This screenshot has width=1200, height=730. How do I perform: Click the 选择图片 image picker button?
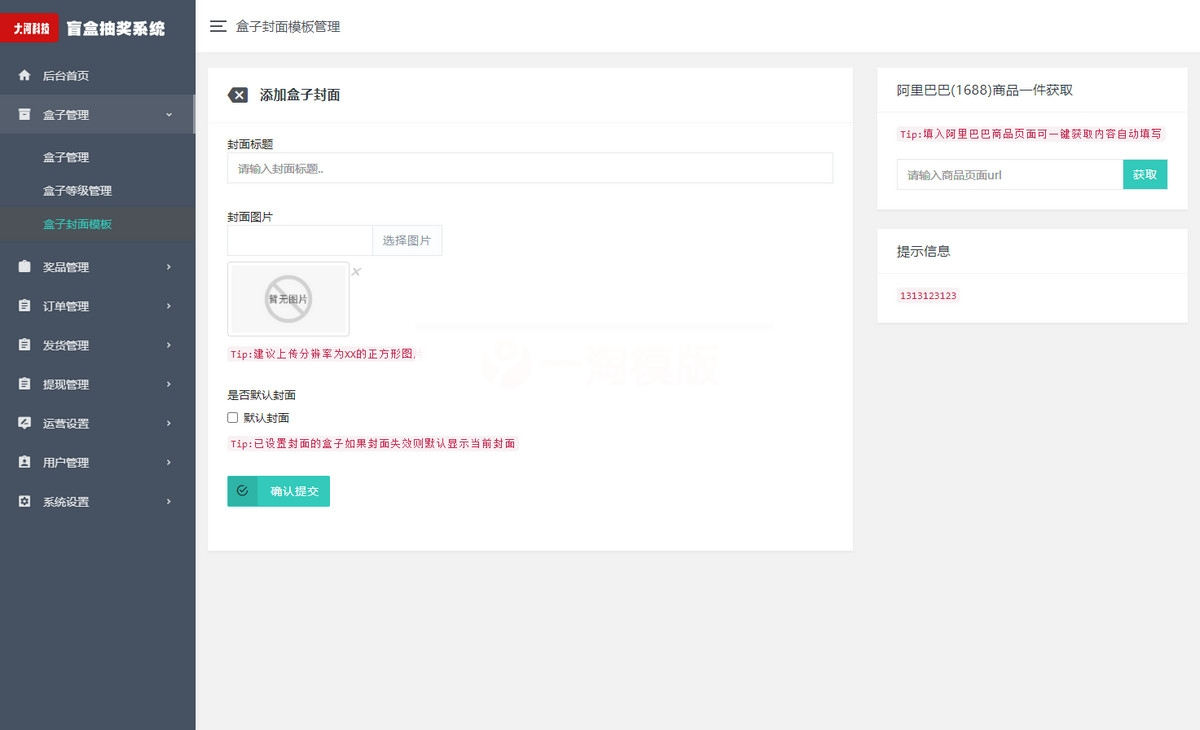(406, 240)
